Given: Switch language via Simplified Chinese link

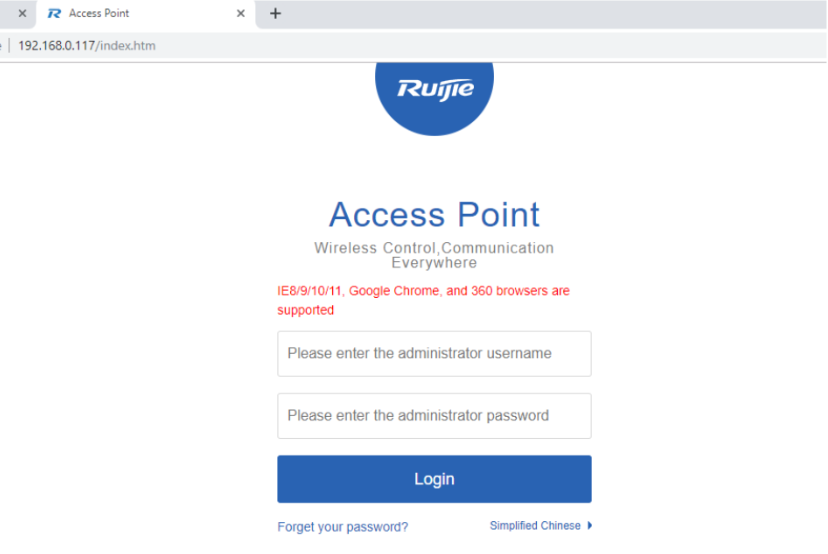Looking at the screenshot, I should point(535,526).
